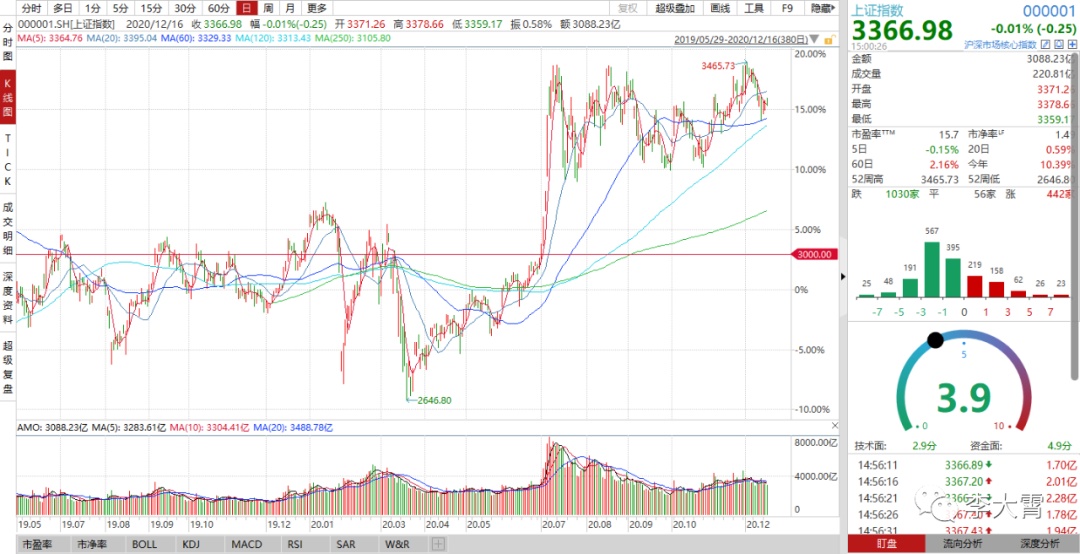Switch to the 分时 intraday tab

point(31,8)
